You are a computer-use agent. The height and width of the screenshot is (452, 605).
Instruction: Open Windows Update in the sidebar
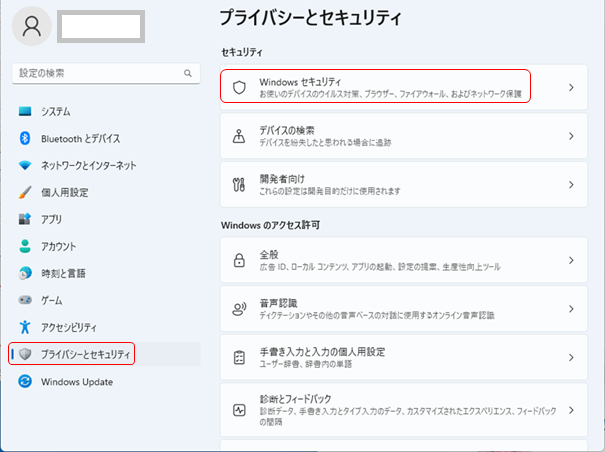(x=76, y=381)
